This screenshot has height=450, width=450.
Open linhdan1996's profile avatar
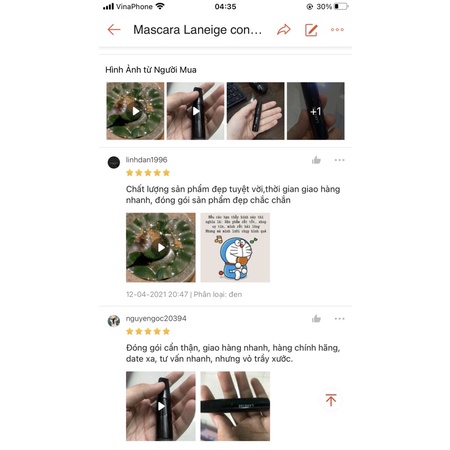point(114,162)
